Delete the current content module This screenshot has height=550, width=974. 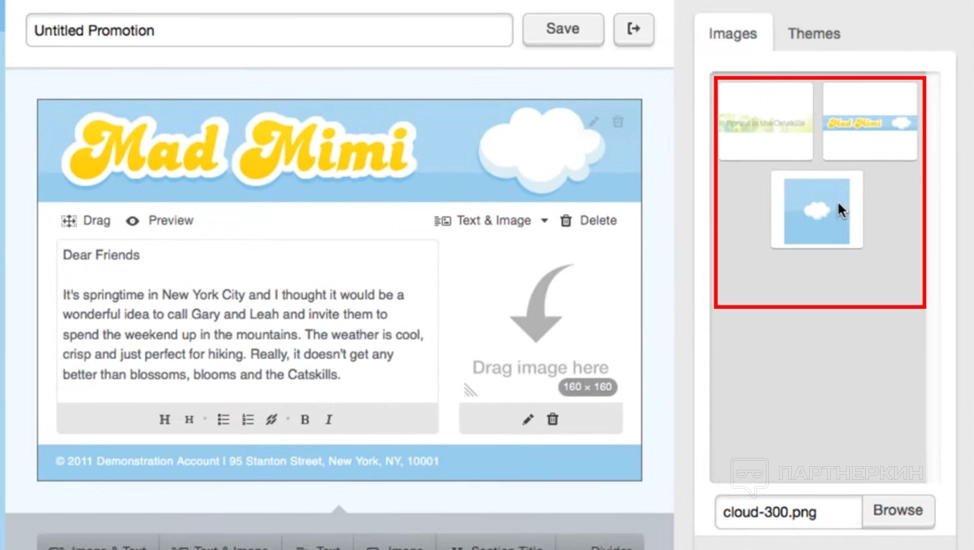tap(588, 221)
